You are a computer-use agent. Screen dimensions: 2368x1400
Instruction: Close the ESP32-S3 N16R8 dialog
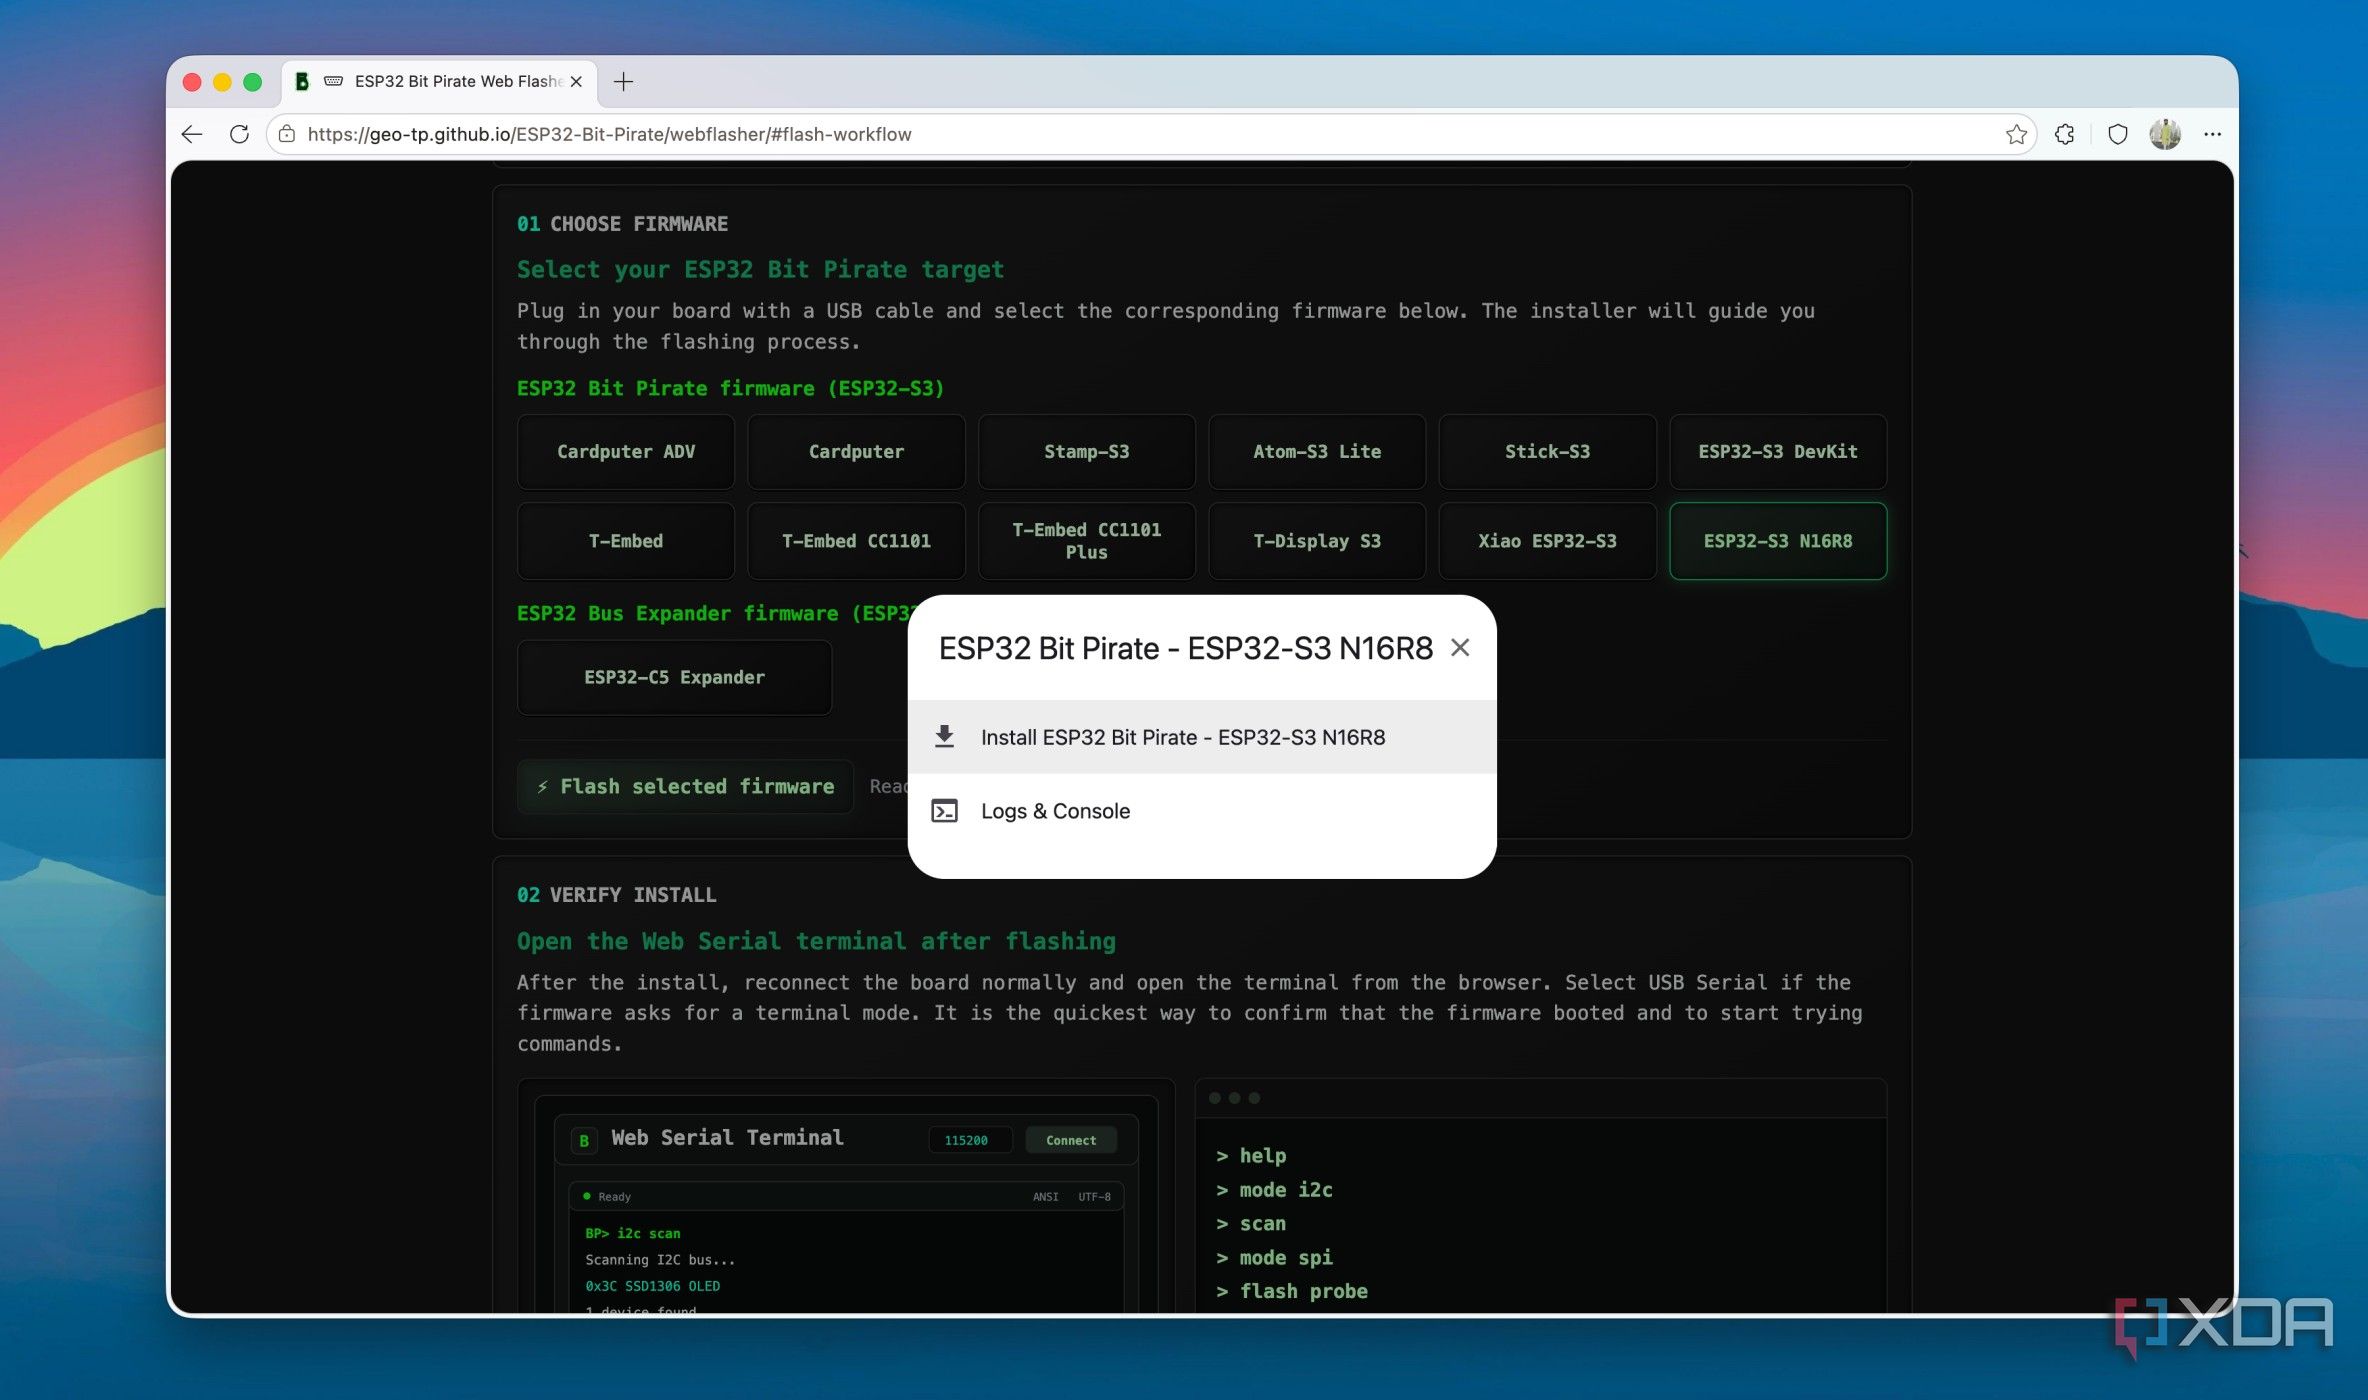pyautogui.click(x=1460, y=648)
